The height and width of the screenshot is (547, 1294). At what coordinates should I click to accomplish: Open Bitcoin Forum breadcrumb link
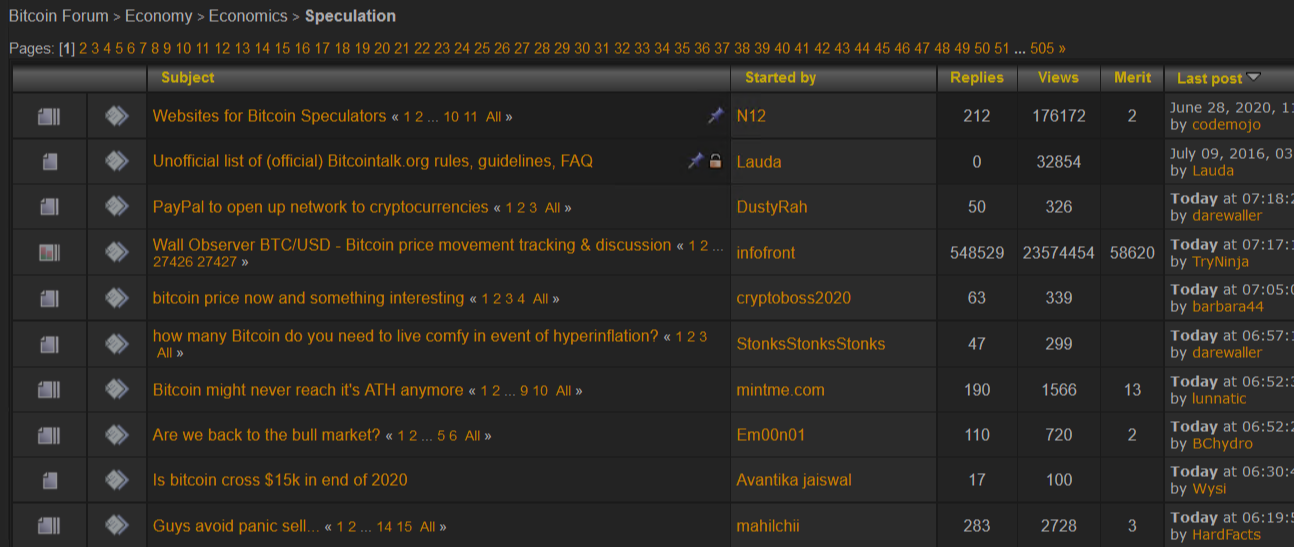coord(58,16)
